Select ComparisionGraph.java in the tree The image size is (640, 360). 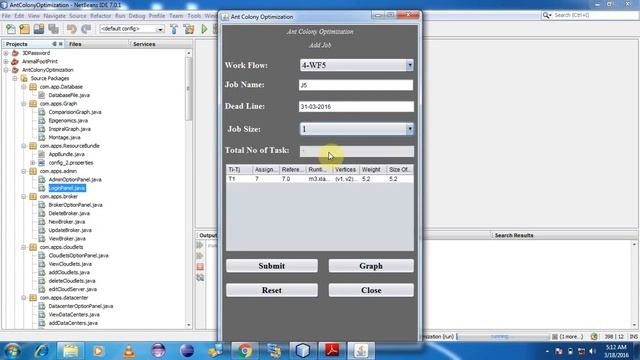coord(75,112)
